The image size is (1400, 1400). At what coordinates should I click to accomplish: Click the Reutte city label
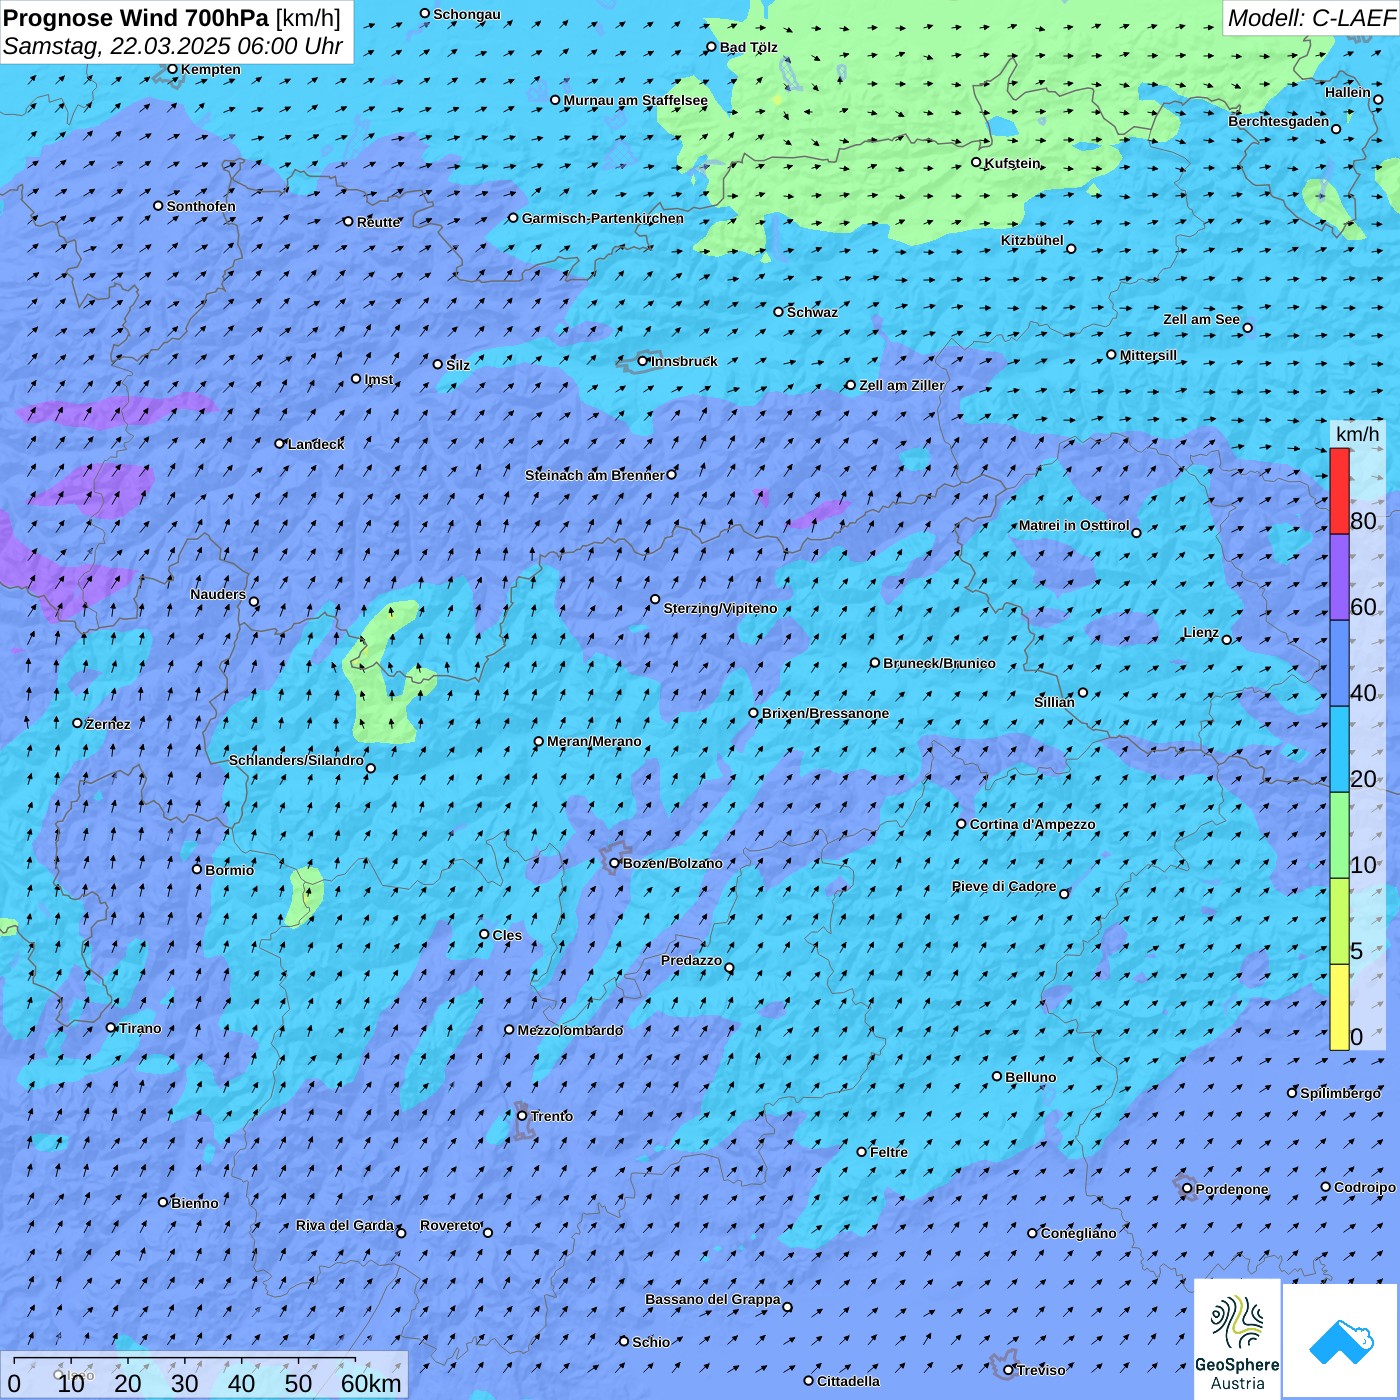click(379, 222)
